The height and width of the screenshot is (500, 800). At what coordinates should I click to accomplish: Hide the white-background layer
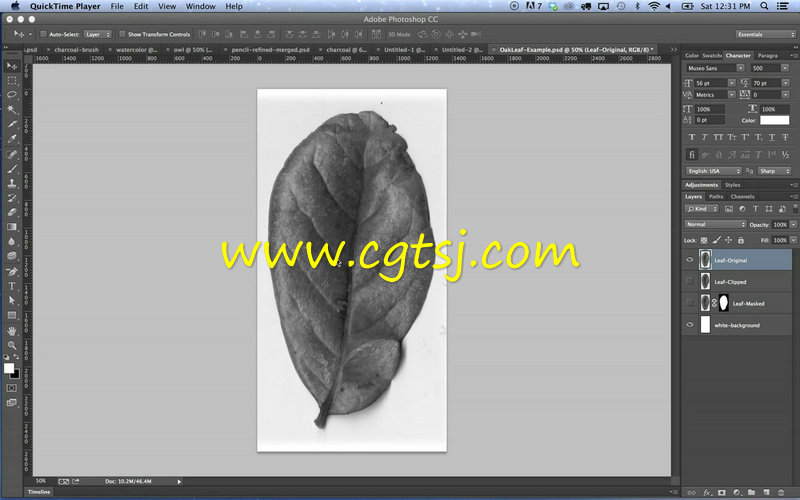click(690, 324)
